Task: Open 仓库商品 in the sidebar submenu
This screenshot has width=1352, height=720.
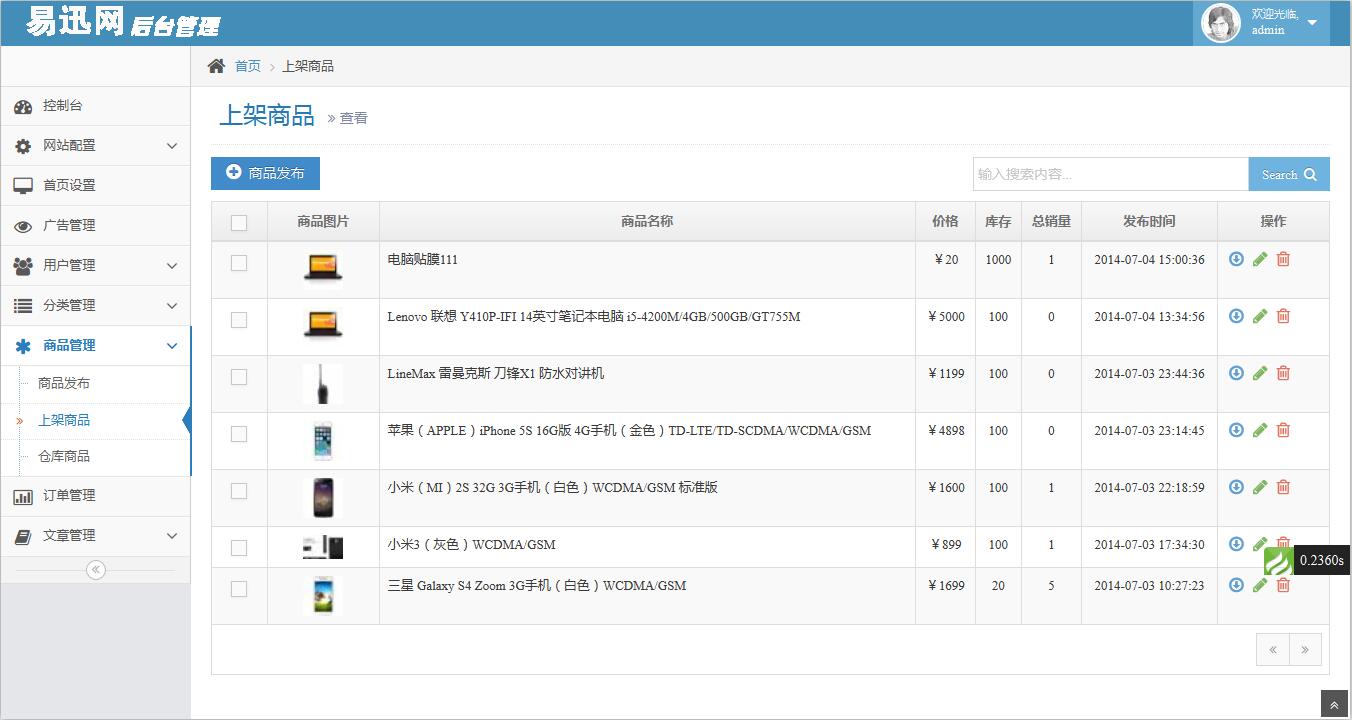Action: click(64, 456)
